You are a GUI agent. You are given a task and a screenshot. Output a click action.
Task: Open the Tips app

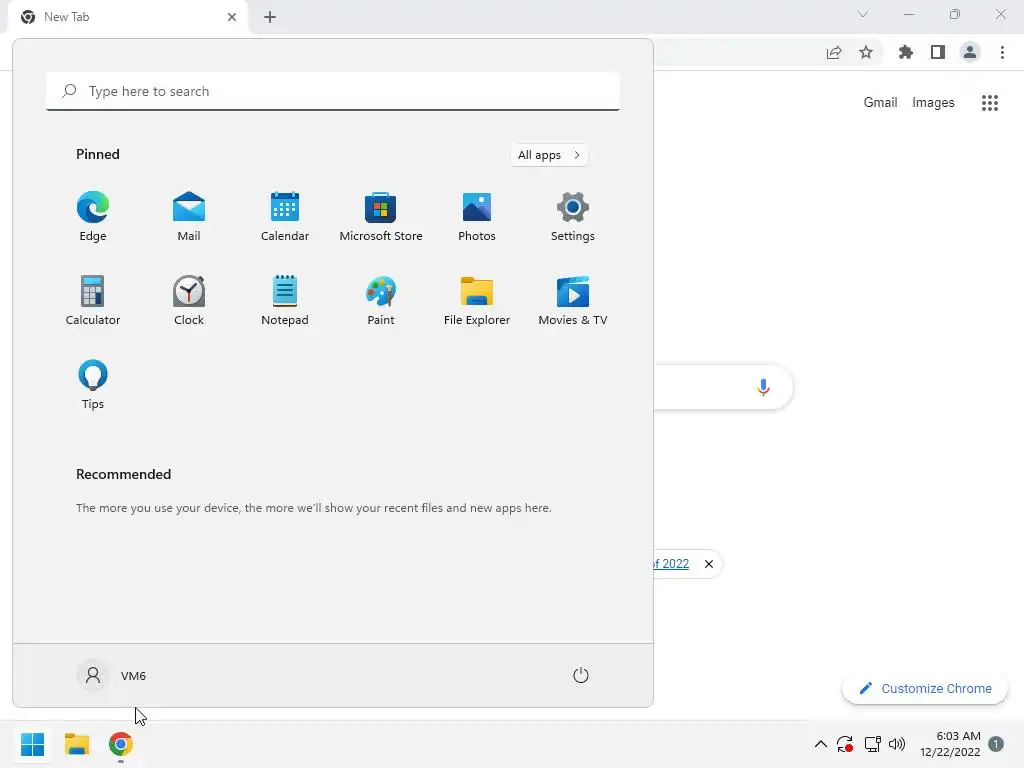(93, 385)
